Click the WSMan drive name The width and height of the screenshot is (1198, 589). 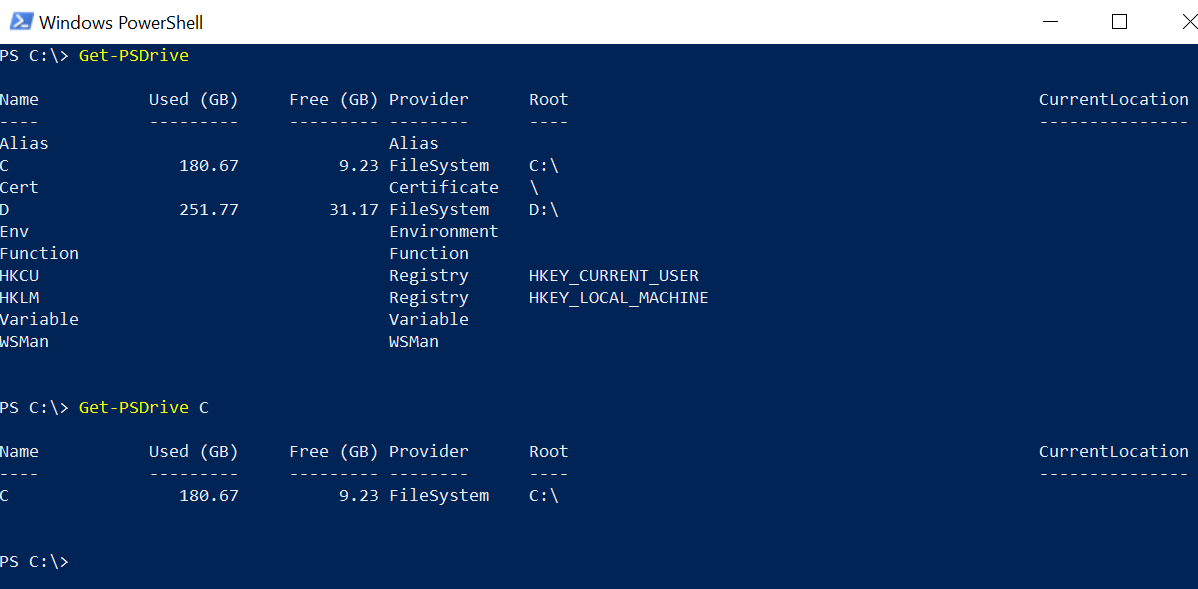click(24, 341)
